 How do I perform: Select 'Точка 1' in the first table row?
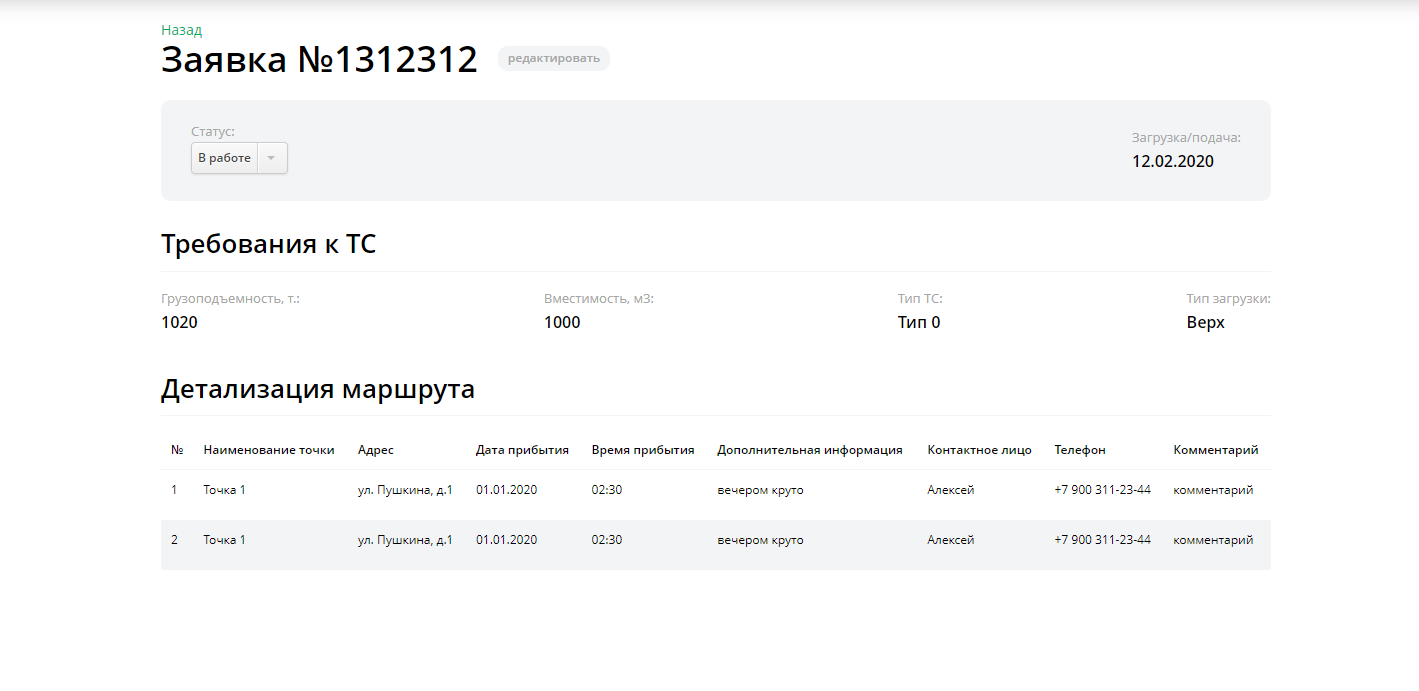click(224, 490)
